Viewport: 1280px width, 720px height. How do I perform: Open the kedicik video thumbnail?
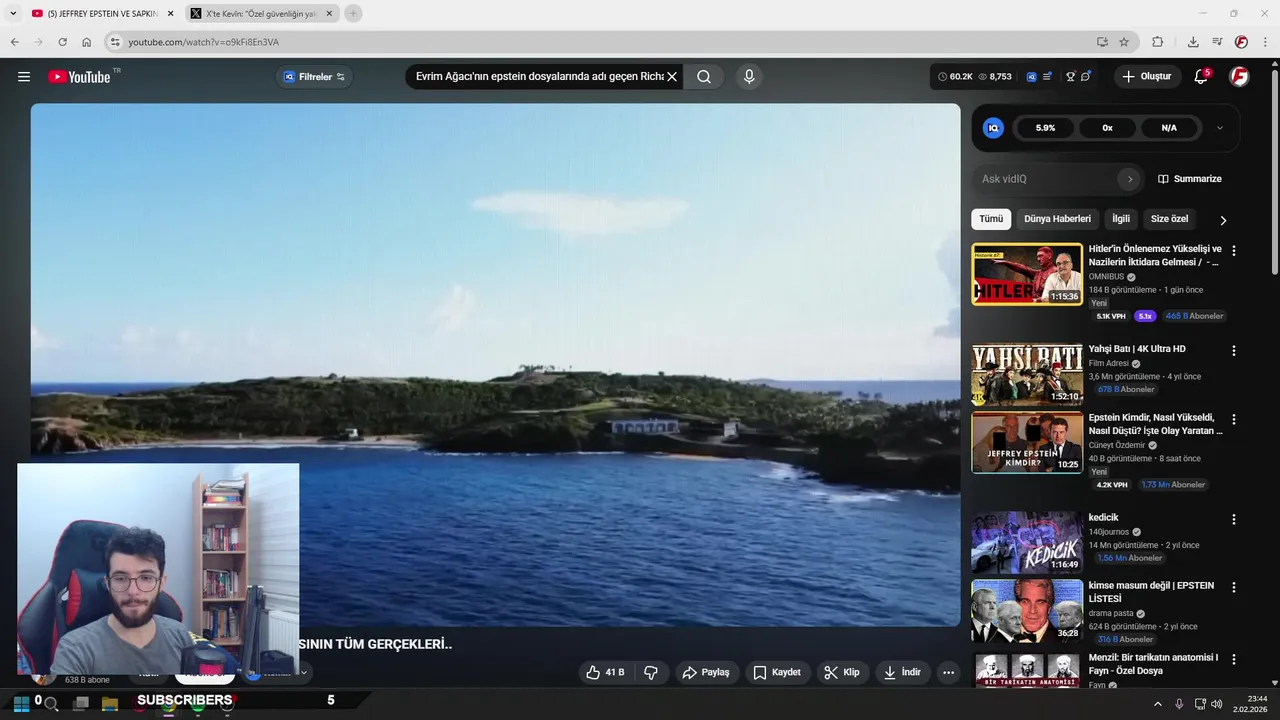[x=1027, y=542]
